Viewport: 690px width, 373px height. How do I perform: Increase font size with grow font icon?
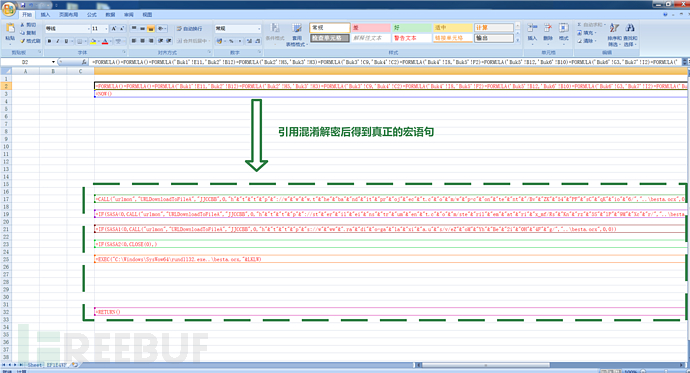[114, 29]
